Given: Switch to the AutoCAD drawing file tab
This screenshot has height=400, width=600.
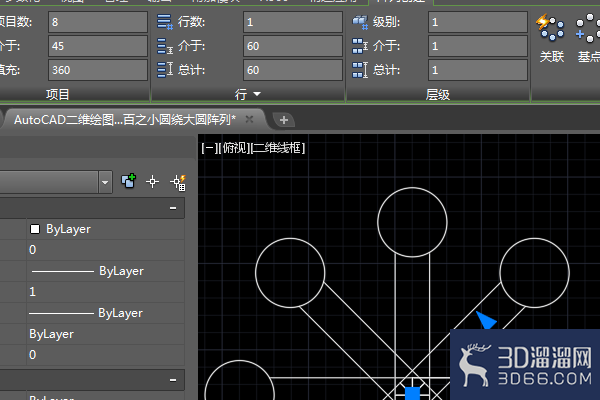Looking at the screenshot, I should tap(125, 120).
